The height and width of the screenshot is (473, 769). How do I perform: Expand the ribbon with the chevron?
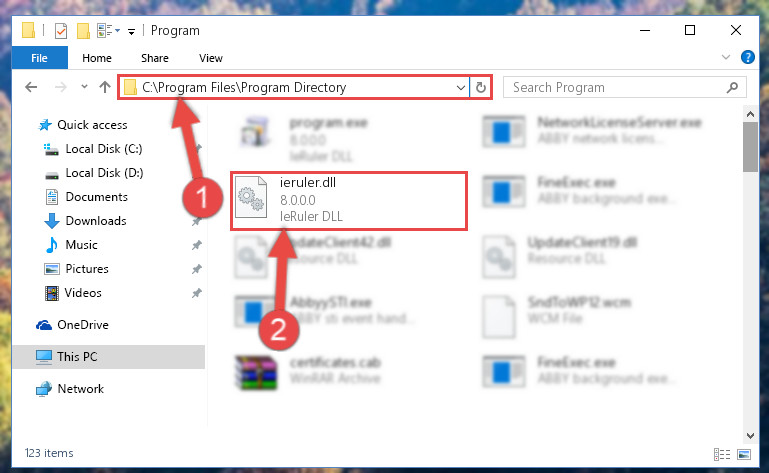(726, 57)
